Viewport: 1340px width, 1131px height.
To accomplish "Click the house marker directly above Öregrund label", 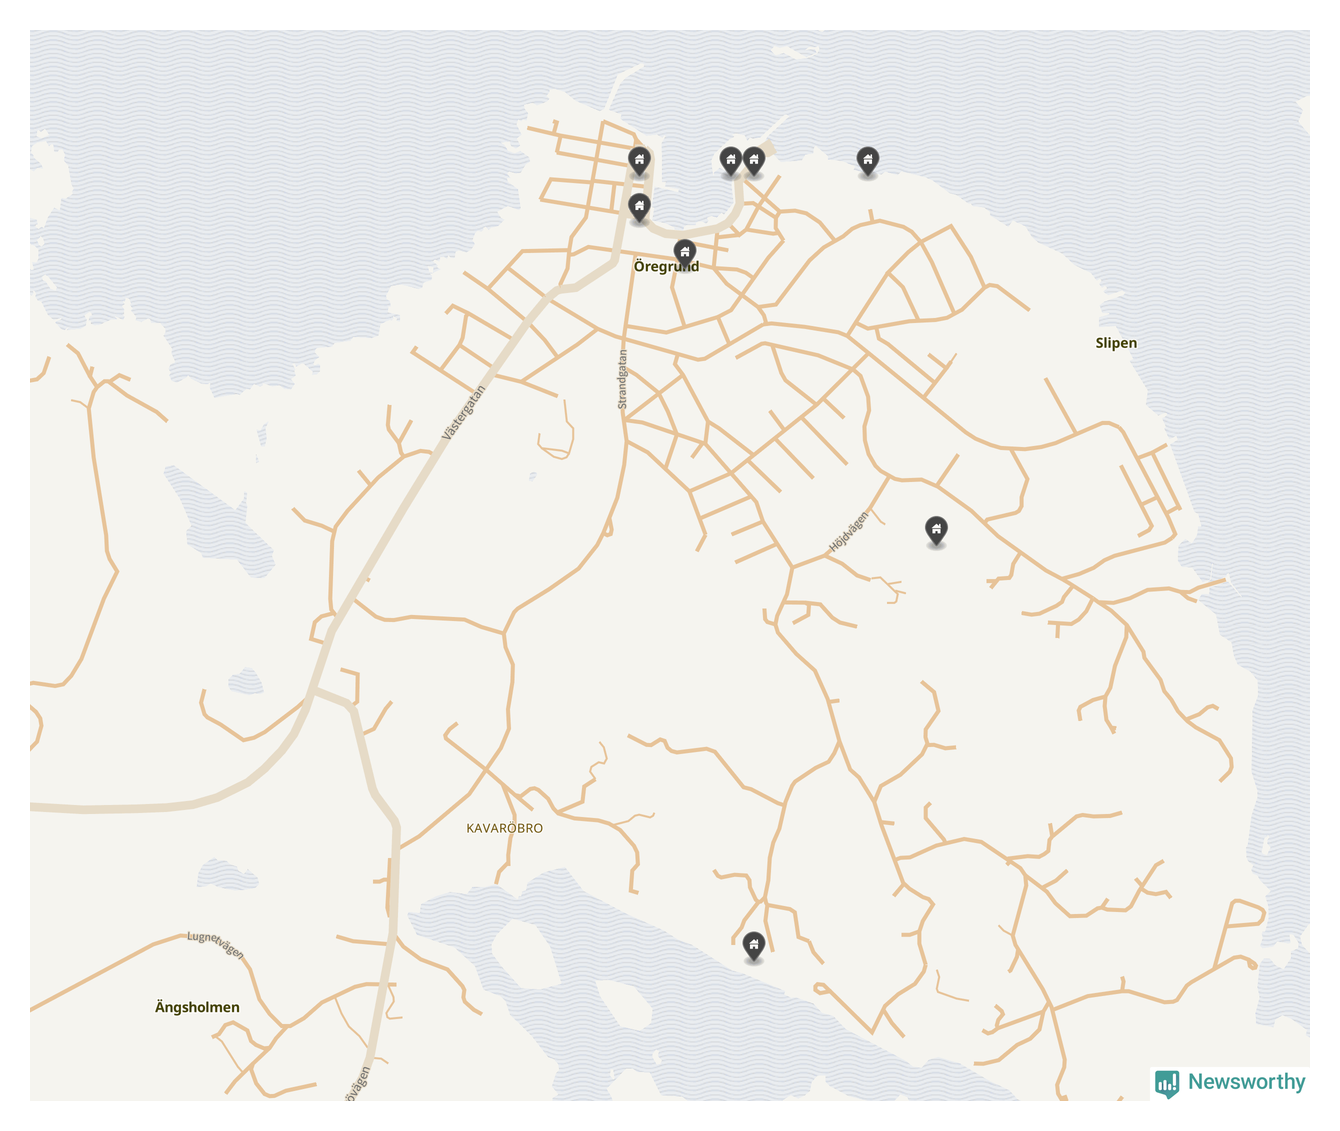I will click(684, 251).
